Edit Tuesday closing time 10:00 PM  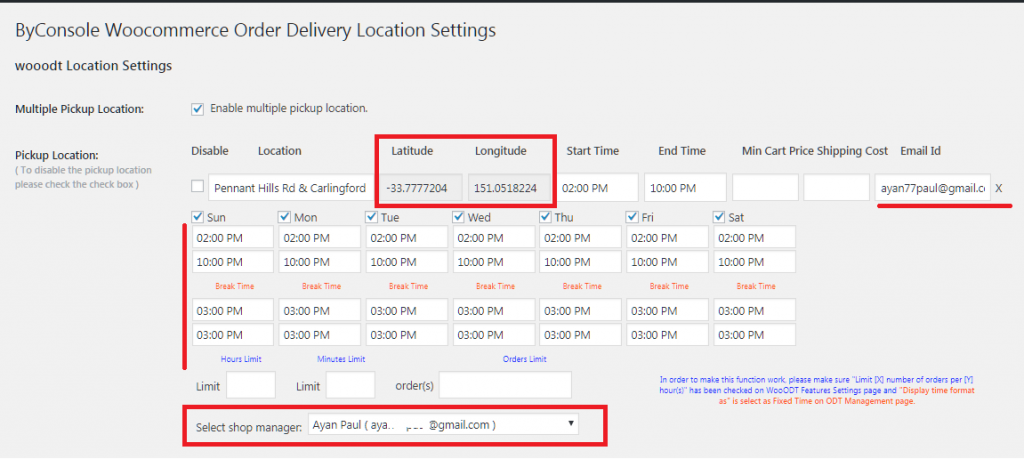click(x=406, y=262)
